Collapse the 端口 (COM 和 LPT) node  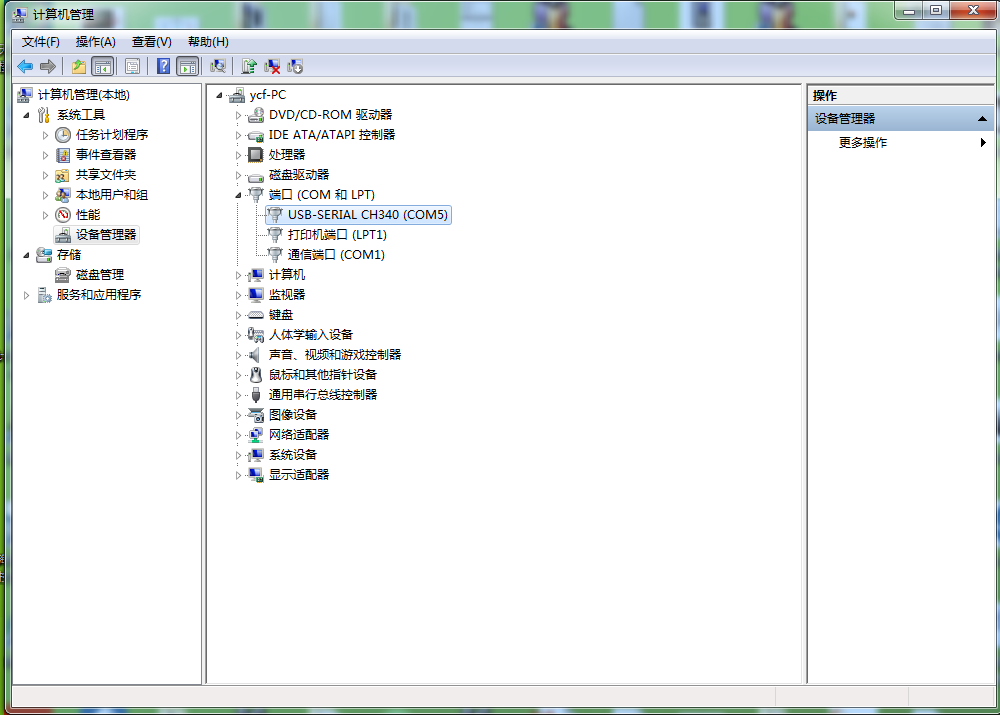tap(238, 195)
